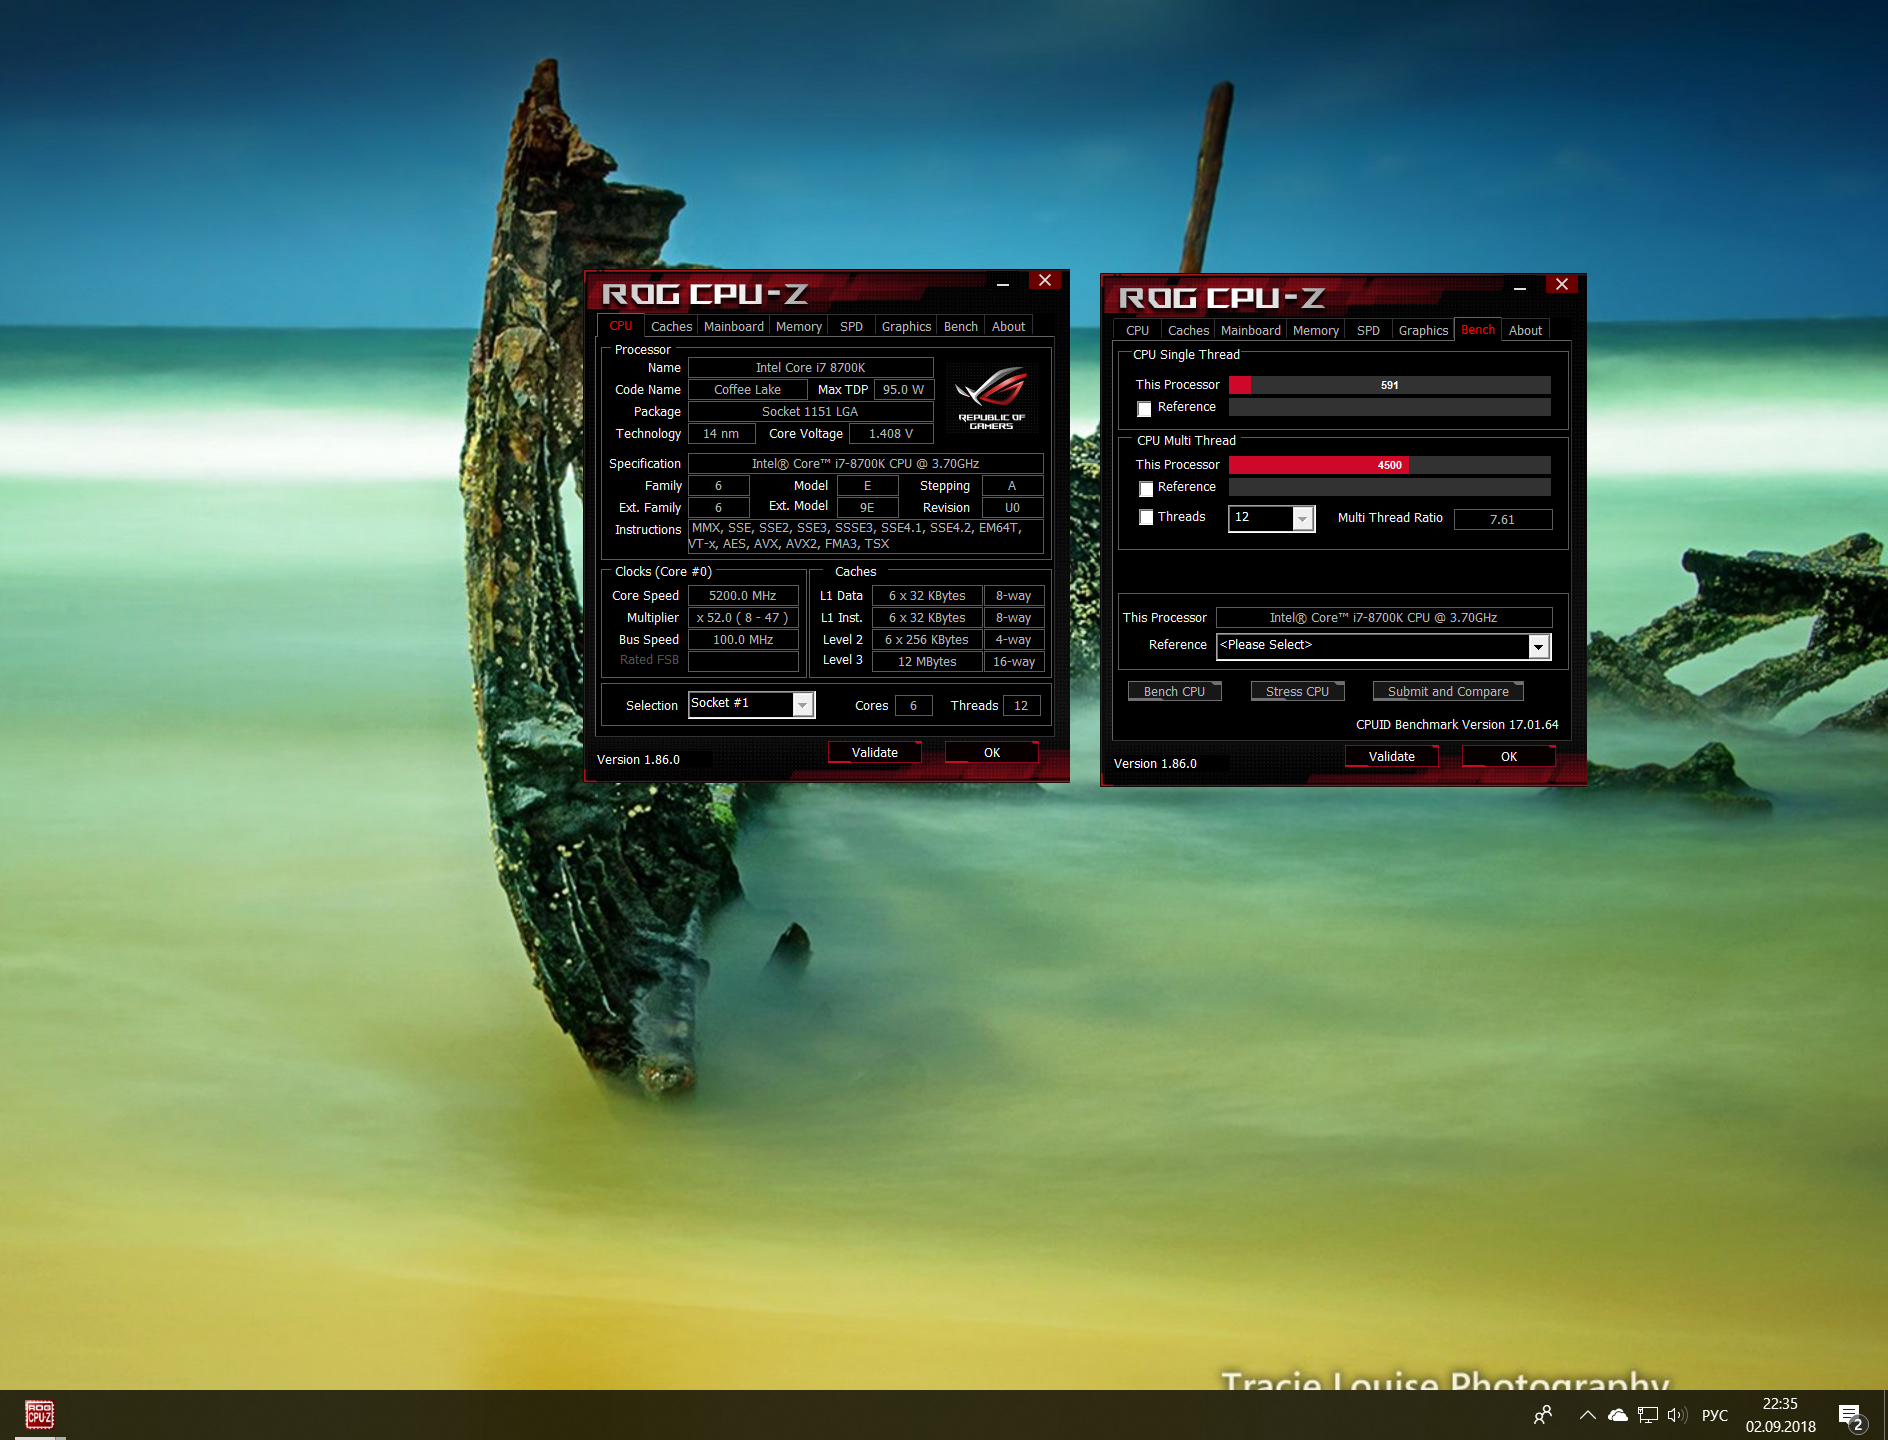Open the OneDrive cloud tray icon
The width and height of the screenshot is (1888, 1440).
tap(1617, 1415)
